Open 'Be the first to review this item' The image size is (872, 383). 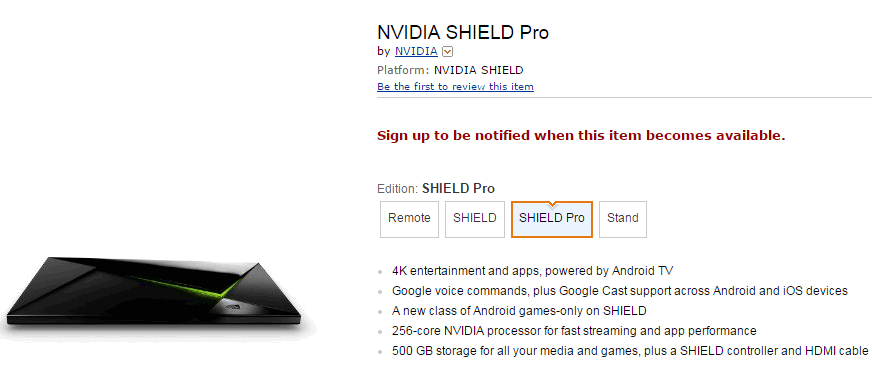click(x=455, y=87)
